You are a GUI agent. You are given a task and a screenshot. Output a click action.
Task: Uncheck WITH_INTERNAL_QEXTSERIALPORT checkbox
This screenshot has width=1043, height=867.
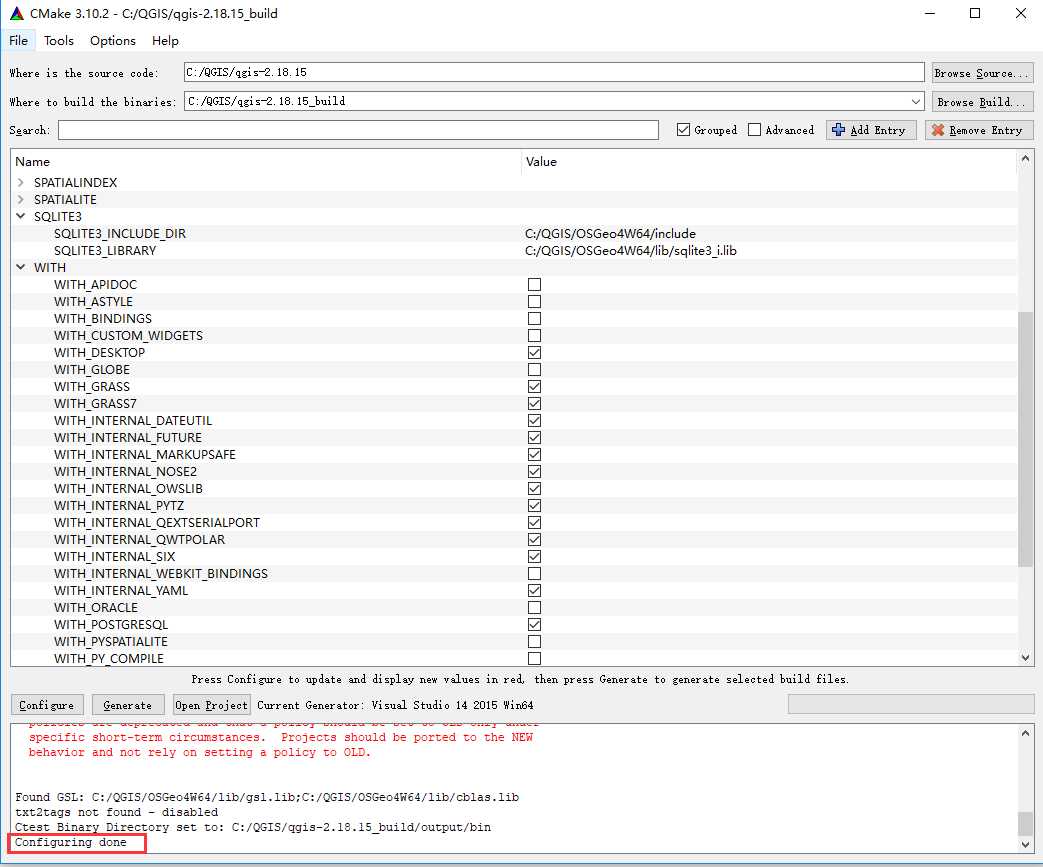(534, 522)
